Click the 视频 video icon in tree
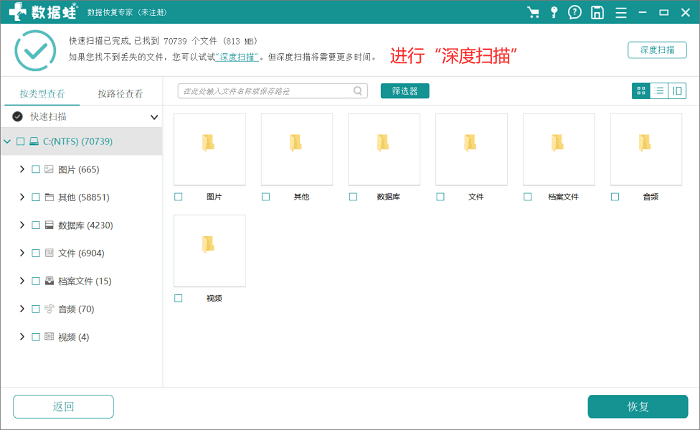700x430 pixels. point(49,337)
